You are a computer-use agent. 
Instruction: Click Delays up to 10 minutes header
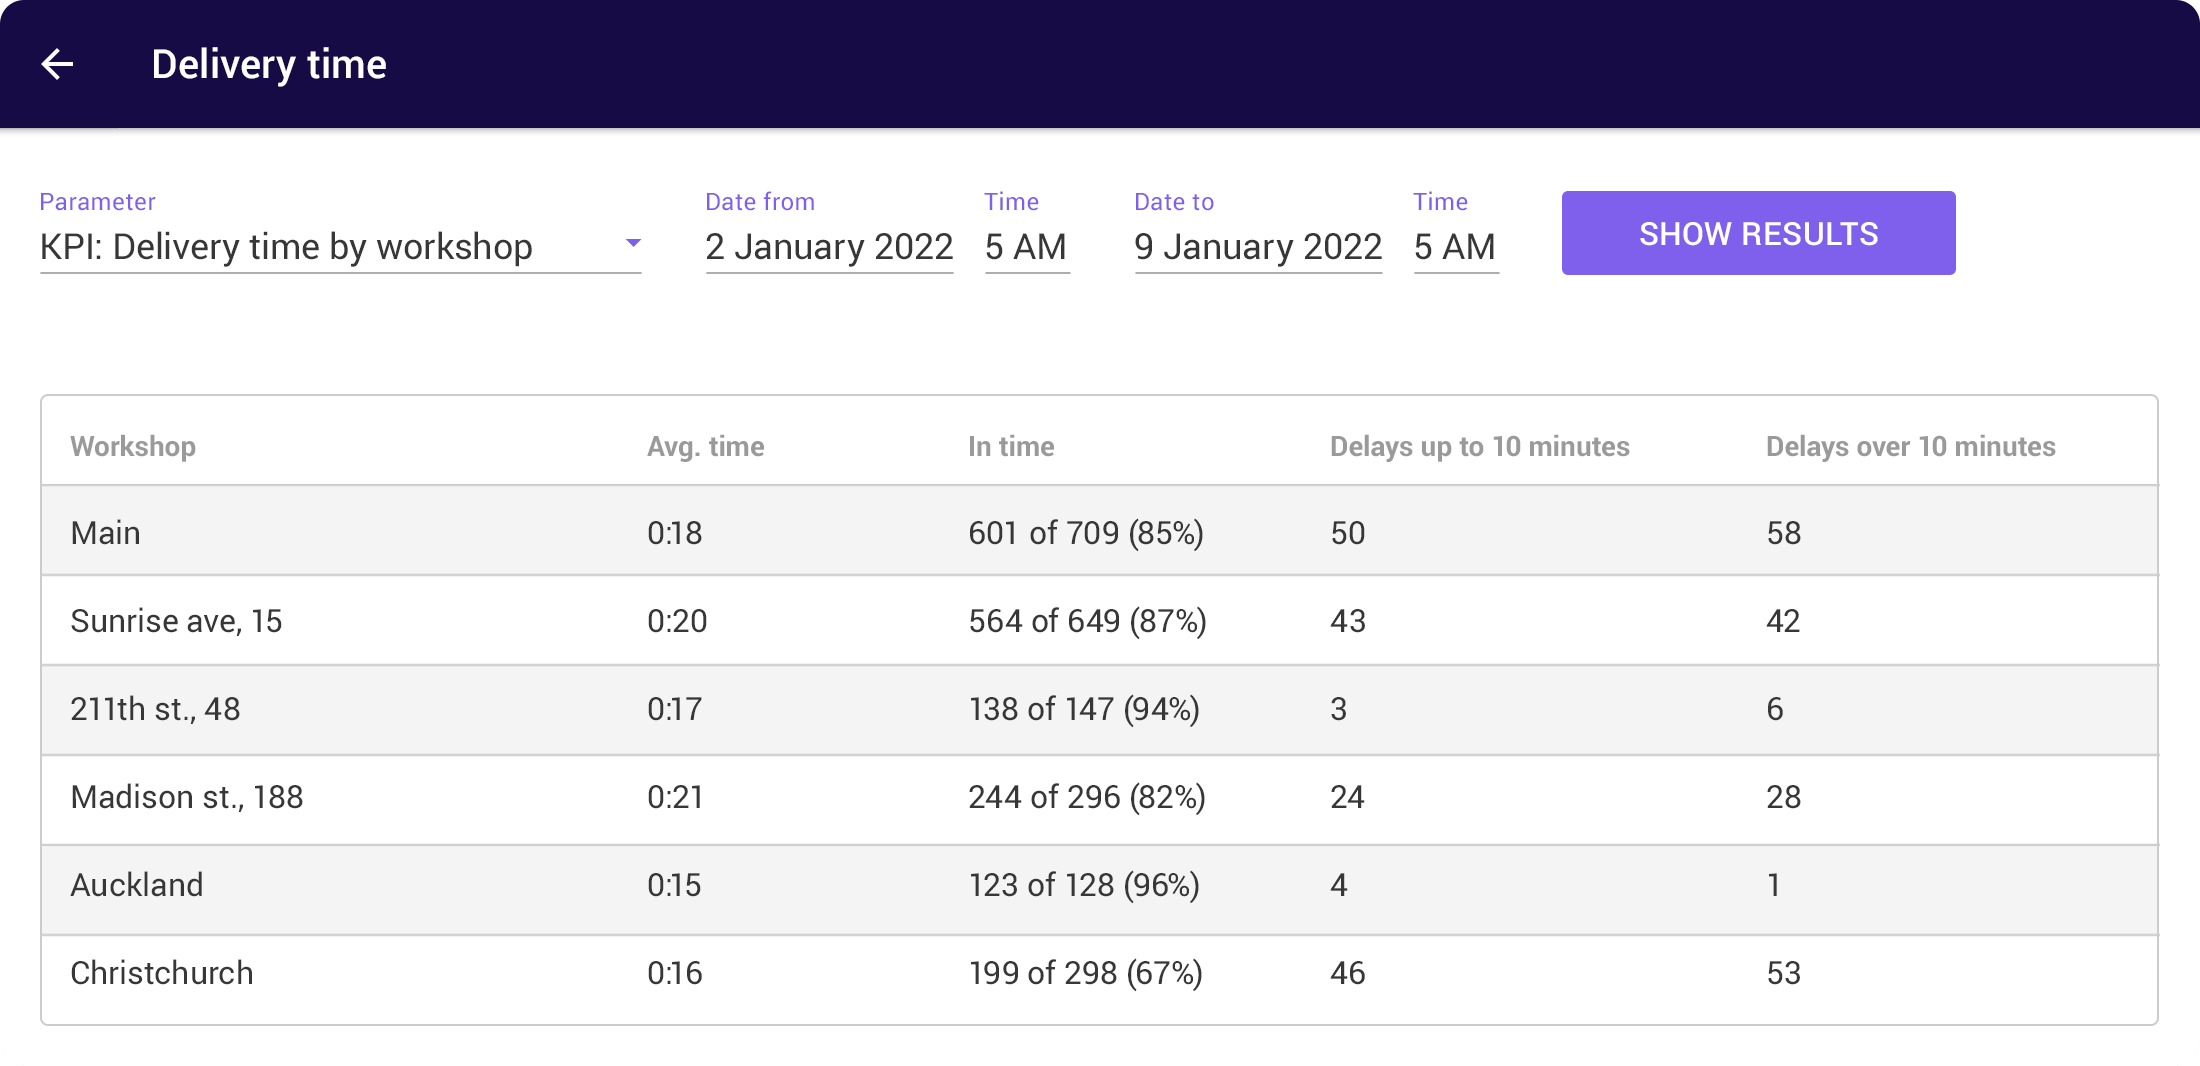pos(1479,446)
